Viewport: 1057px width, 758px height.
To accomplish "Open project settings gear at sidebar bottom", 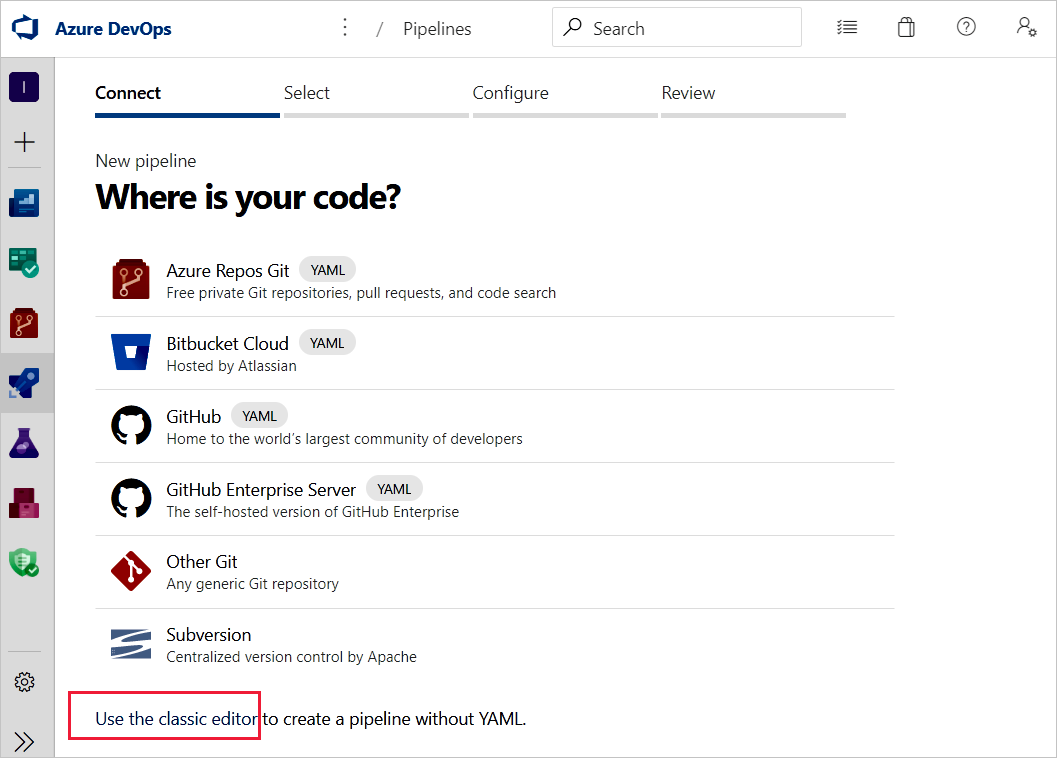I will click(25, 681).
